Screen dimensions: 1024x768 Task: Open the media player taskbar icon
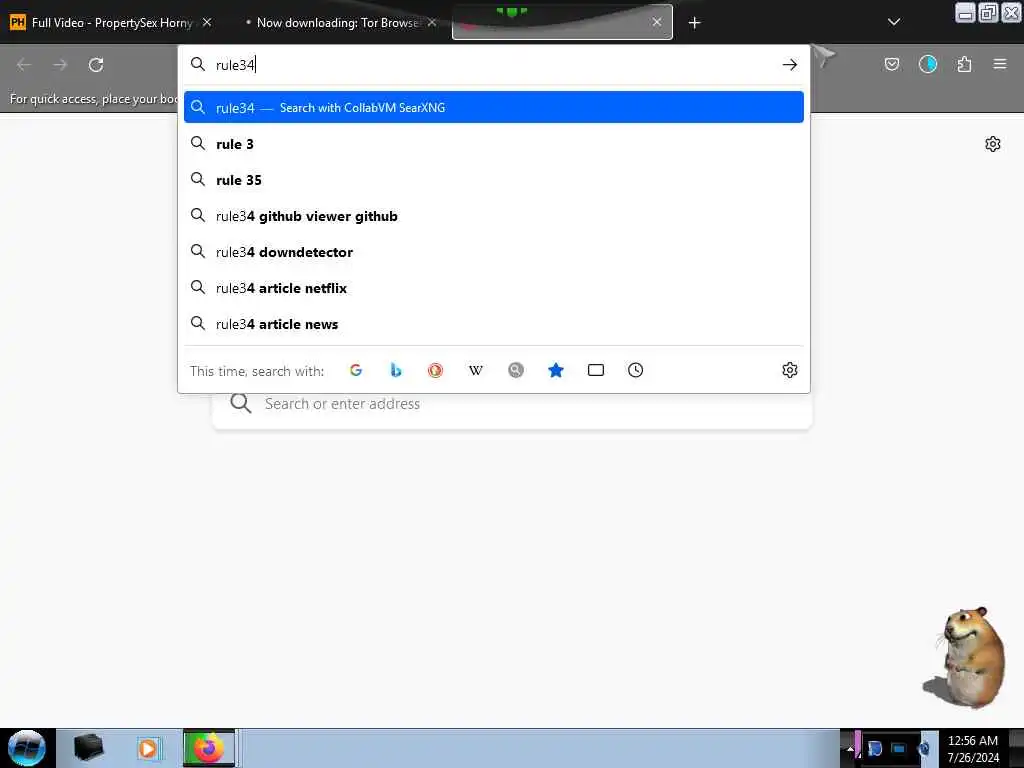(148, 748)
